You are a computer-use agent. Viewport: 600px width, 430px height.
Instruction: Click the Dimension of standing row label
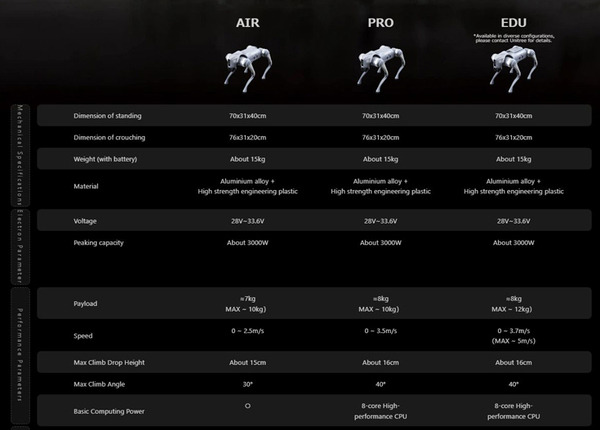click(109, 116)
